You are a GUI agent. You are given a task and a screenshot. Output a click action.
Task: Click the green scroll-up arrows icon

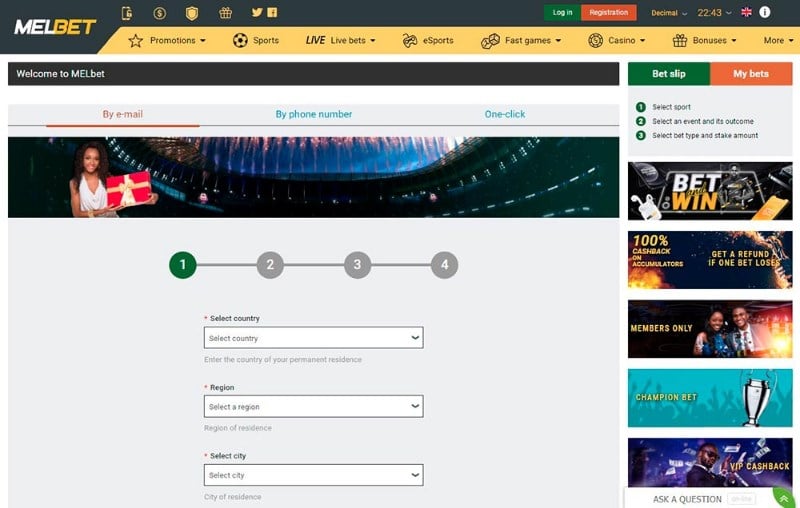pyautogui.click(x=784, y=498)
